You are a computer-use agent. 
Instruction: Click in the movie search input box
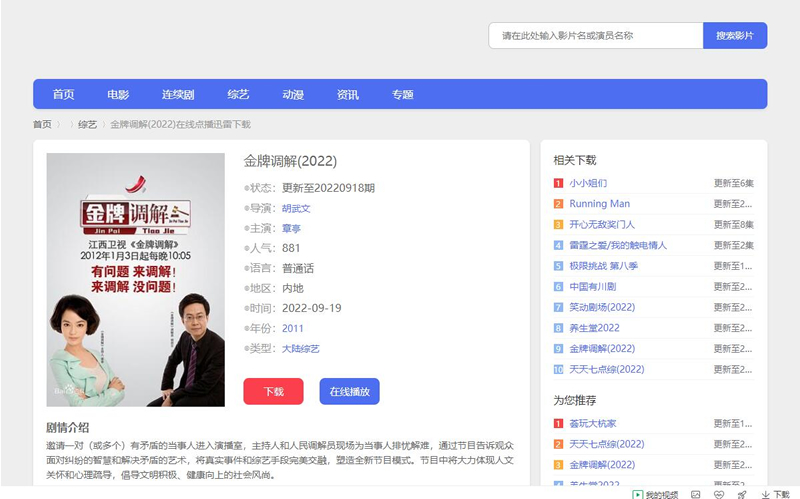pos(595,36)
